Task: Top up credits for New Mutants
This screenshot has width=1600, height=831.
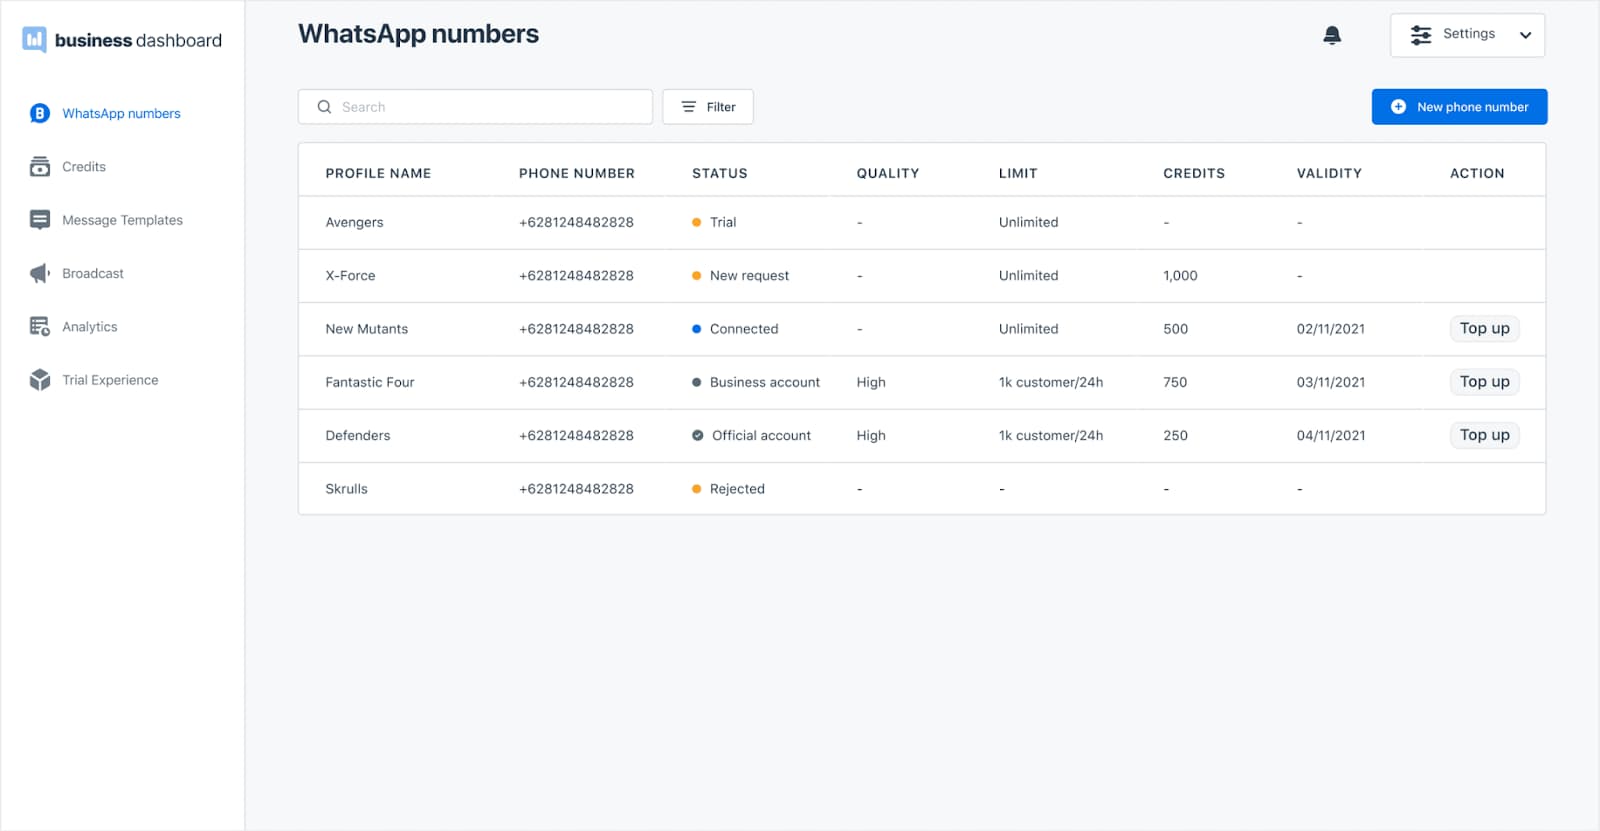Action: (1484, 329)
